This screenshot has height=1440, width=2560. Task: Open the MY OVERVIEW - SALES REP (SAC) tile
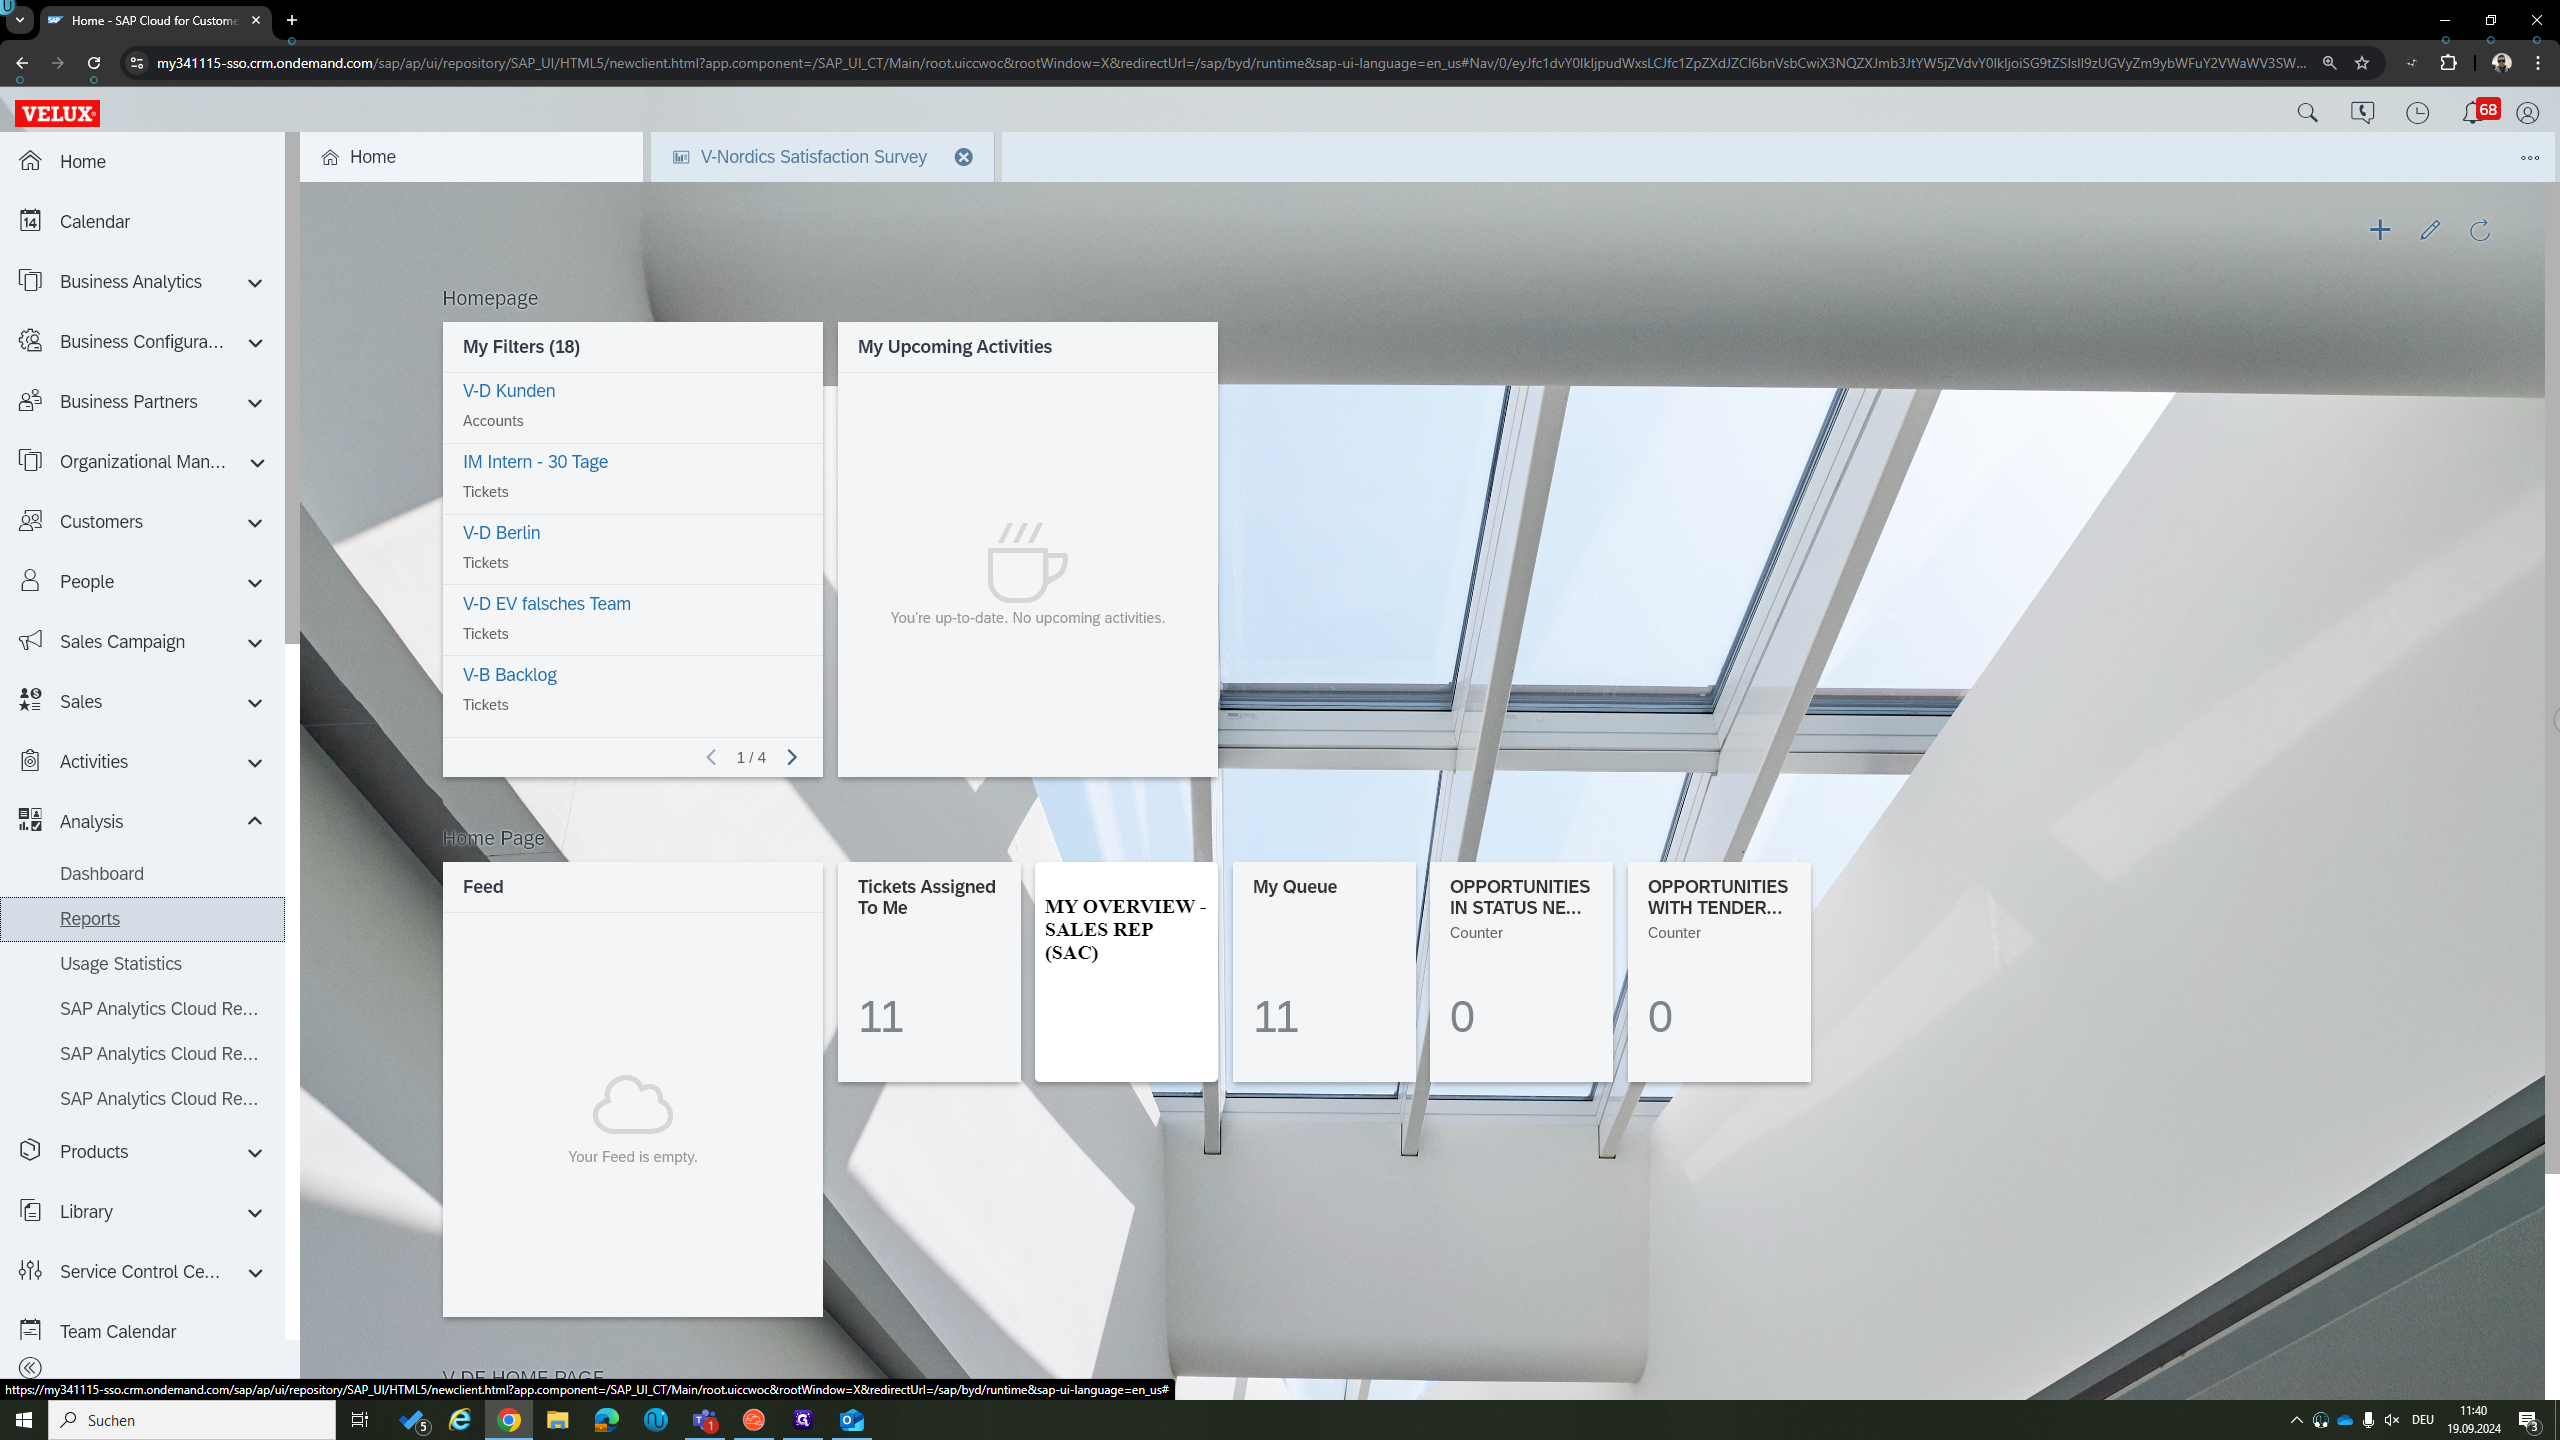click(1126, 971)
